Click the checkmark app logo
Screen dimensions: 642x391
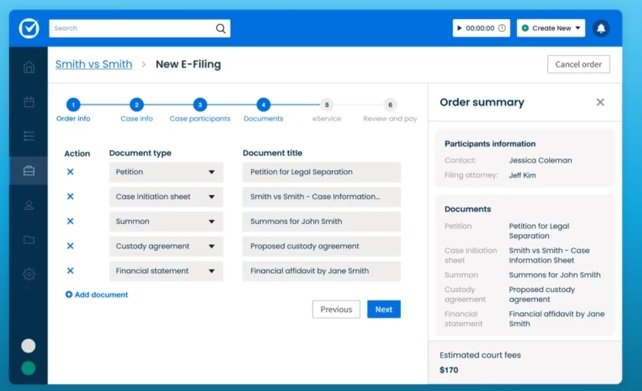(29, 28)
